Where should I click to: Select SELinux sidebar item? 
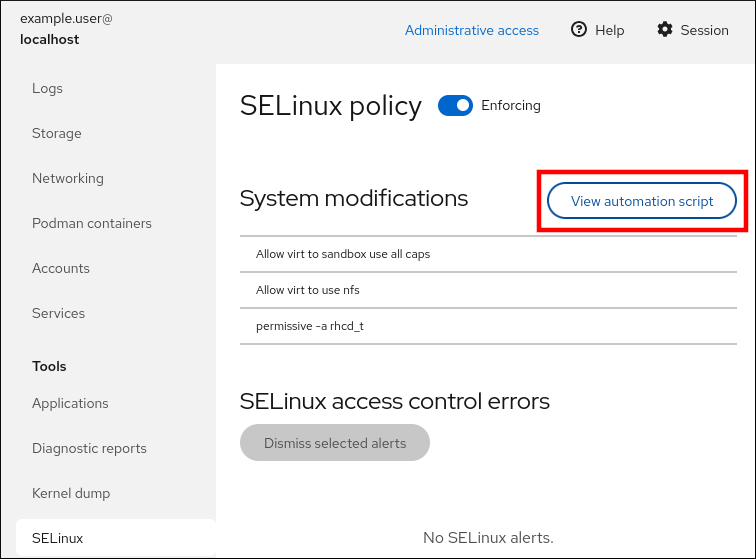click(57, 538)
